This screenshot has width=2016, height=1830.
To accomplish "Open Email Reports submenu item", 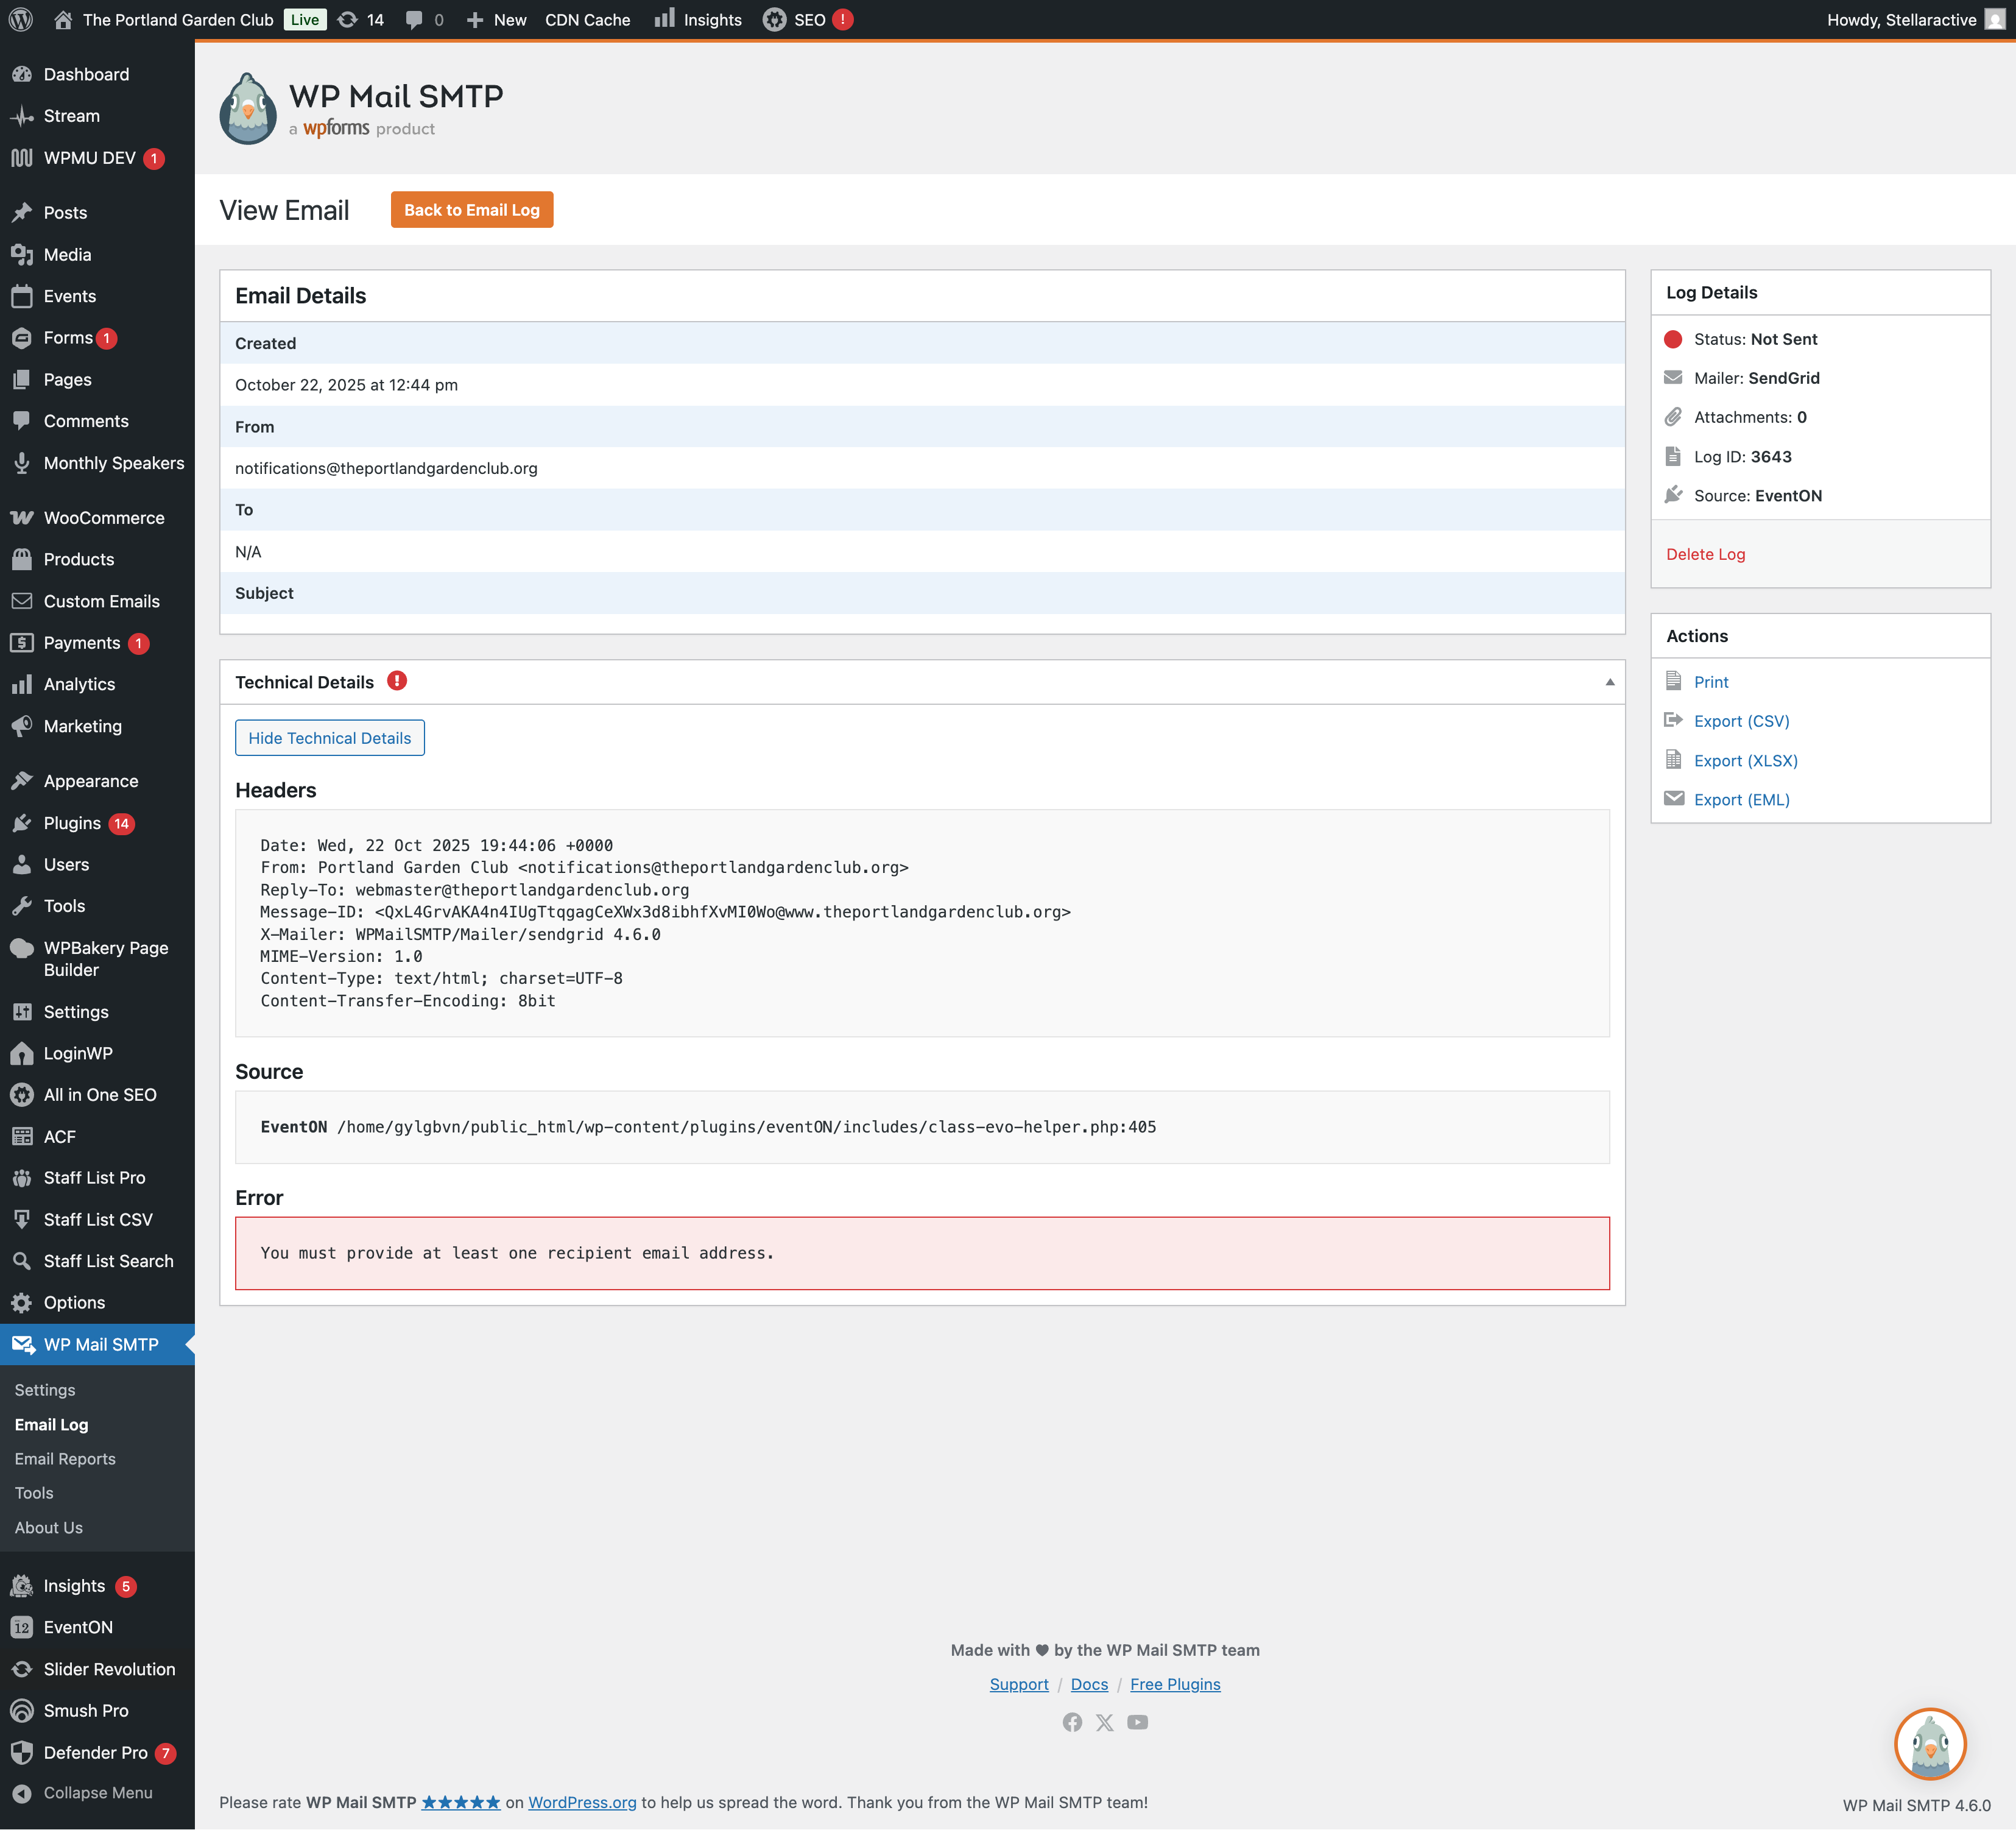I will pos(65,1458).
